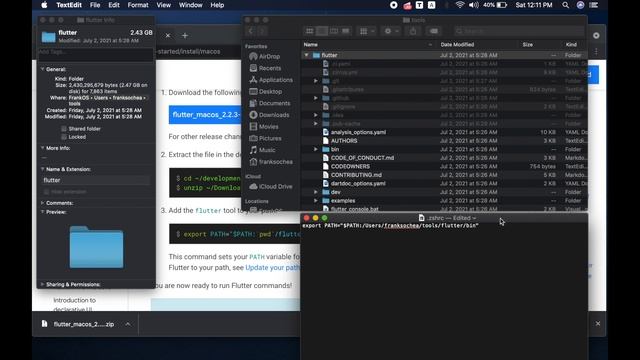Collapse the Preview section
Viewport: 640px width, 360px height.
(42, 212)
